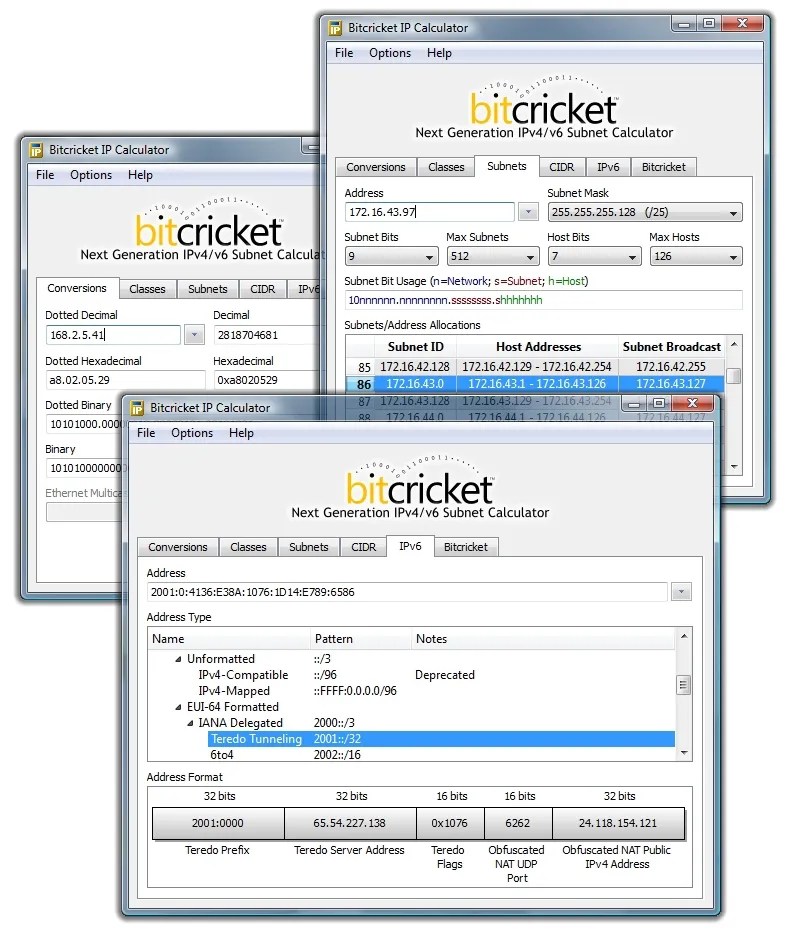Open the Subnet Mask dropdown showing 255.255.255.128

734,212
